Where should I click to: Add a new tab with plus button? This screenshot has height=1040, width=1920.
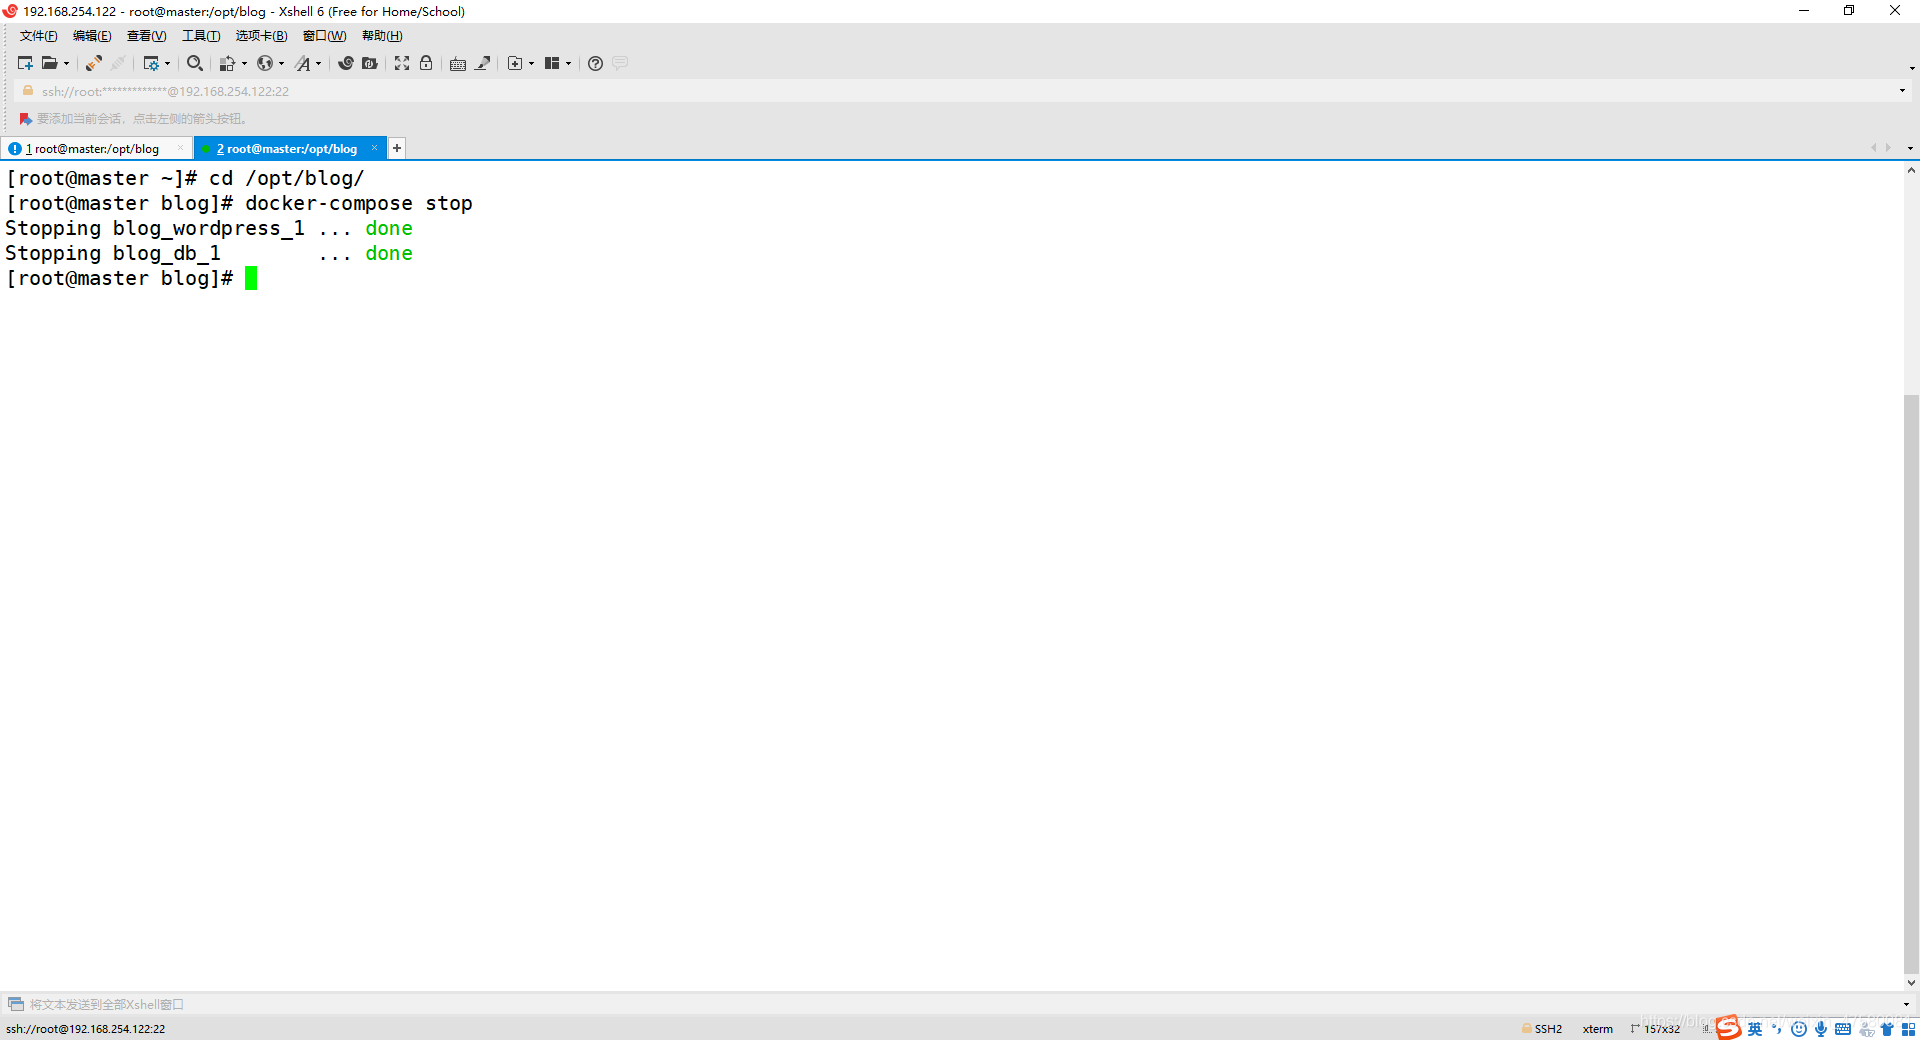pos(397,148)
